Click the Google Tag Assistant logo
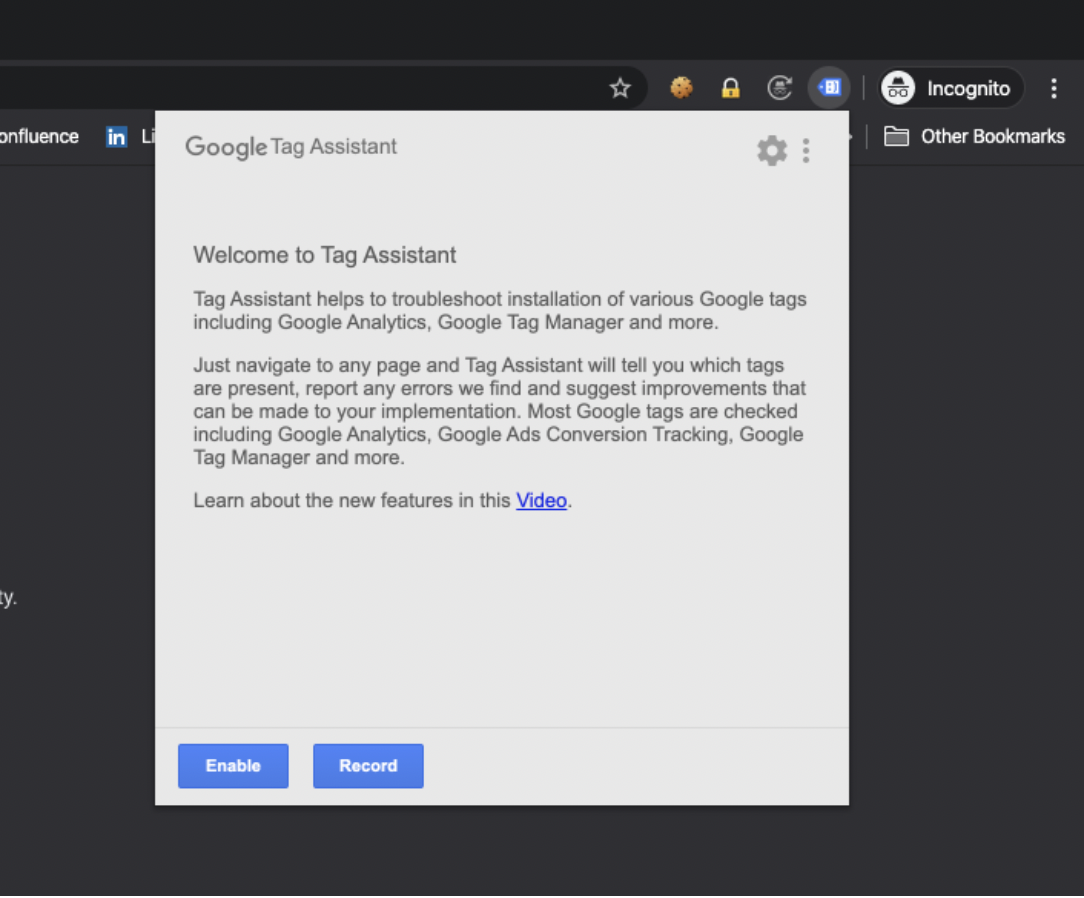 click(x=291, y=147)
